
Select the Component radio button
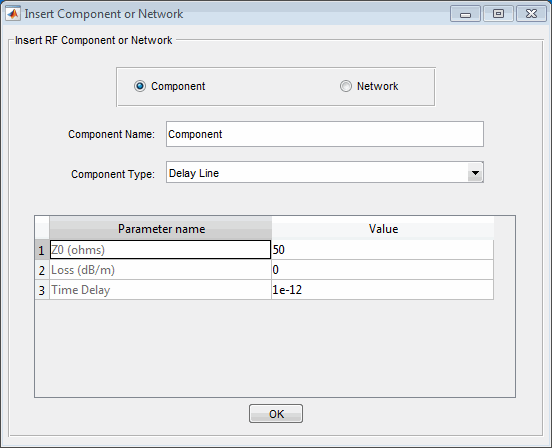click(140, 86)
